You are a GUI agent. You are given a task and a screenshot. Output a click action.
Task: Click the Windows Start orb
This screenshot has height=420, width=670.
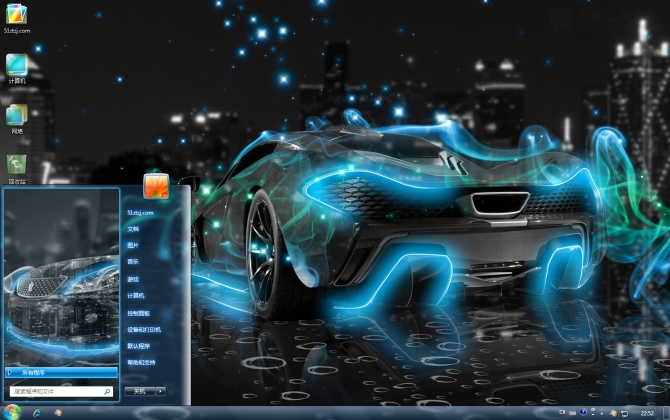click(x=12, y=413)
